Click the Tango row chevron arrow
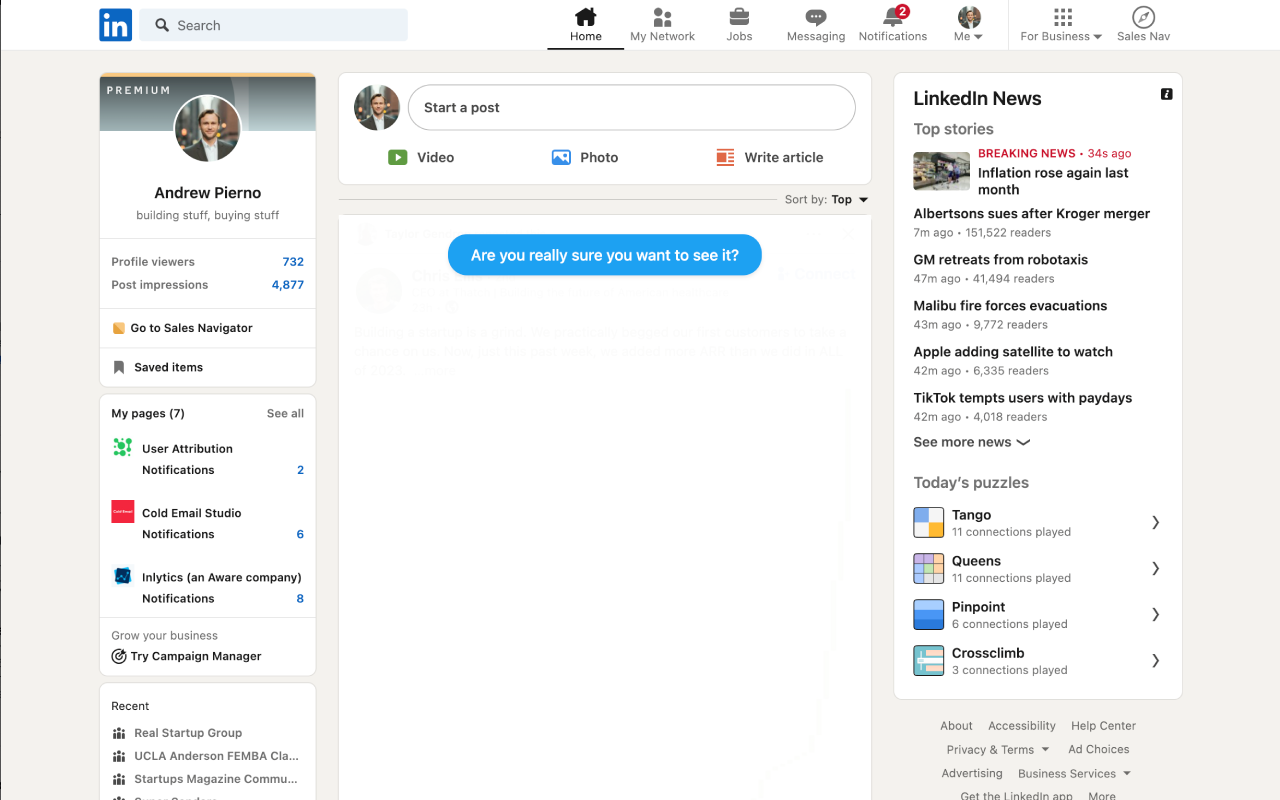The height and width of the screenshot is (800, 1280). (x=1156, y=522)
